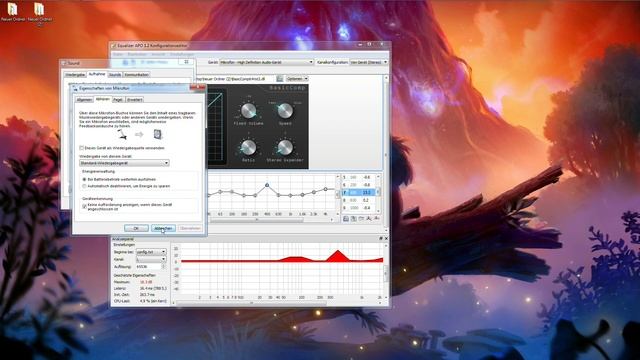Open the Einstellungen menu in Equalizer APO
The image size is (640, 360).
182,54
